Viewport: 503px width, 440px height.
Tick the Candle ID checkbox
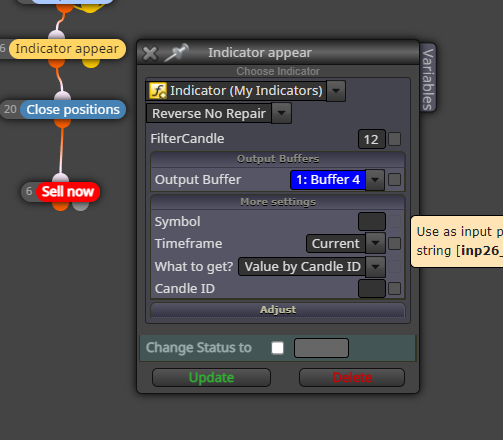point(395,289)
